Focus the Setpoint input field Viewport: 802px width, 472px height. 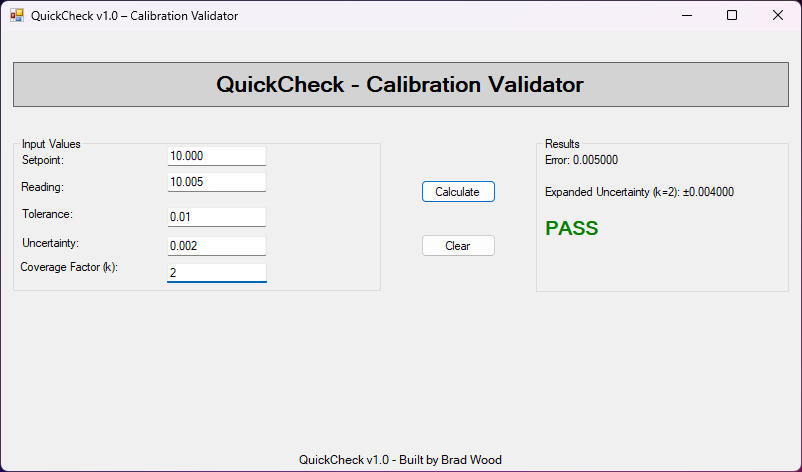coord(216,156)
